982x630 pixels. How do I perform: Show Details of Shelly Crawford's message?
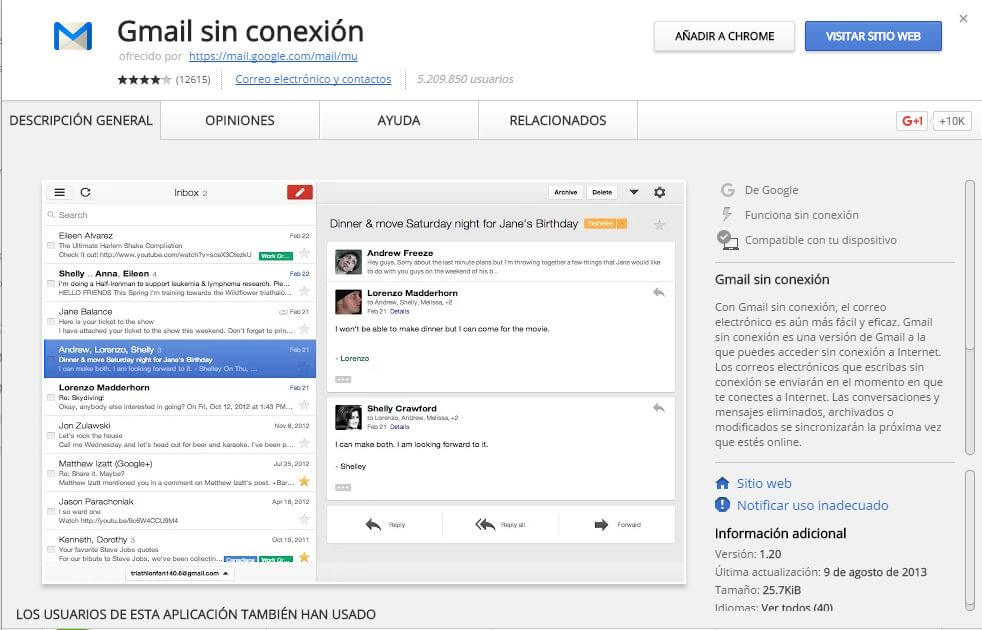click(400, 426)
